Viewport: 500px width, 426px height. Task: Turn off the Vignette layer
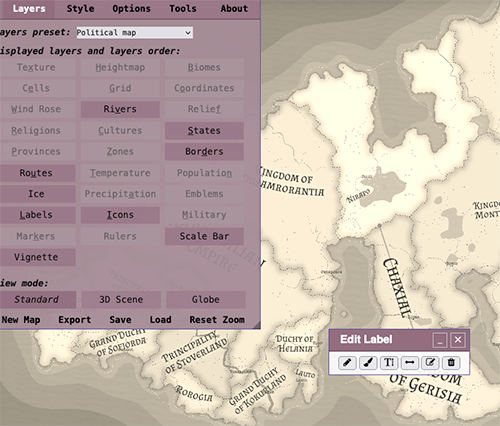pos(36,257)
